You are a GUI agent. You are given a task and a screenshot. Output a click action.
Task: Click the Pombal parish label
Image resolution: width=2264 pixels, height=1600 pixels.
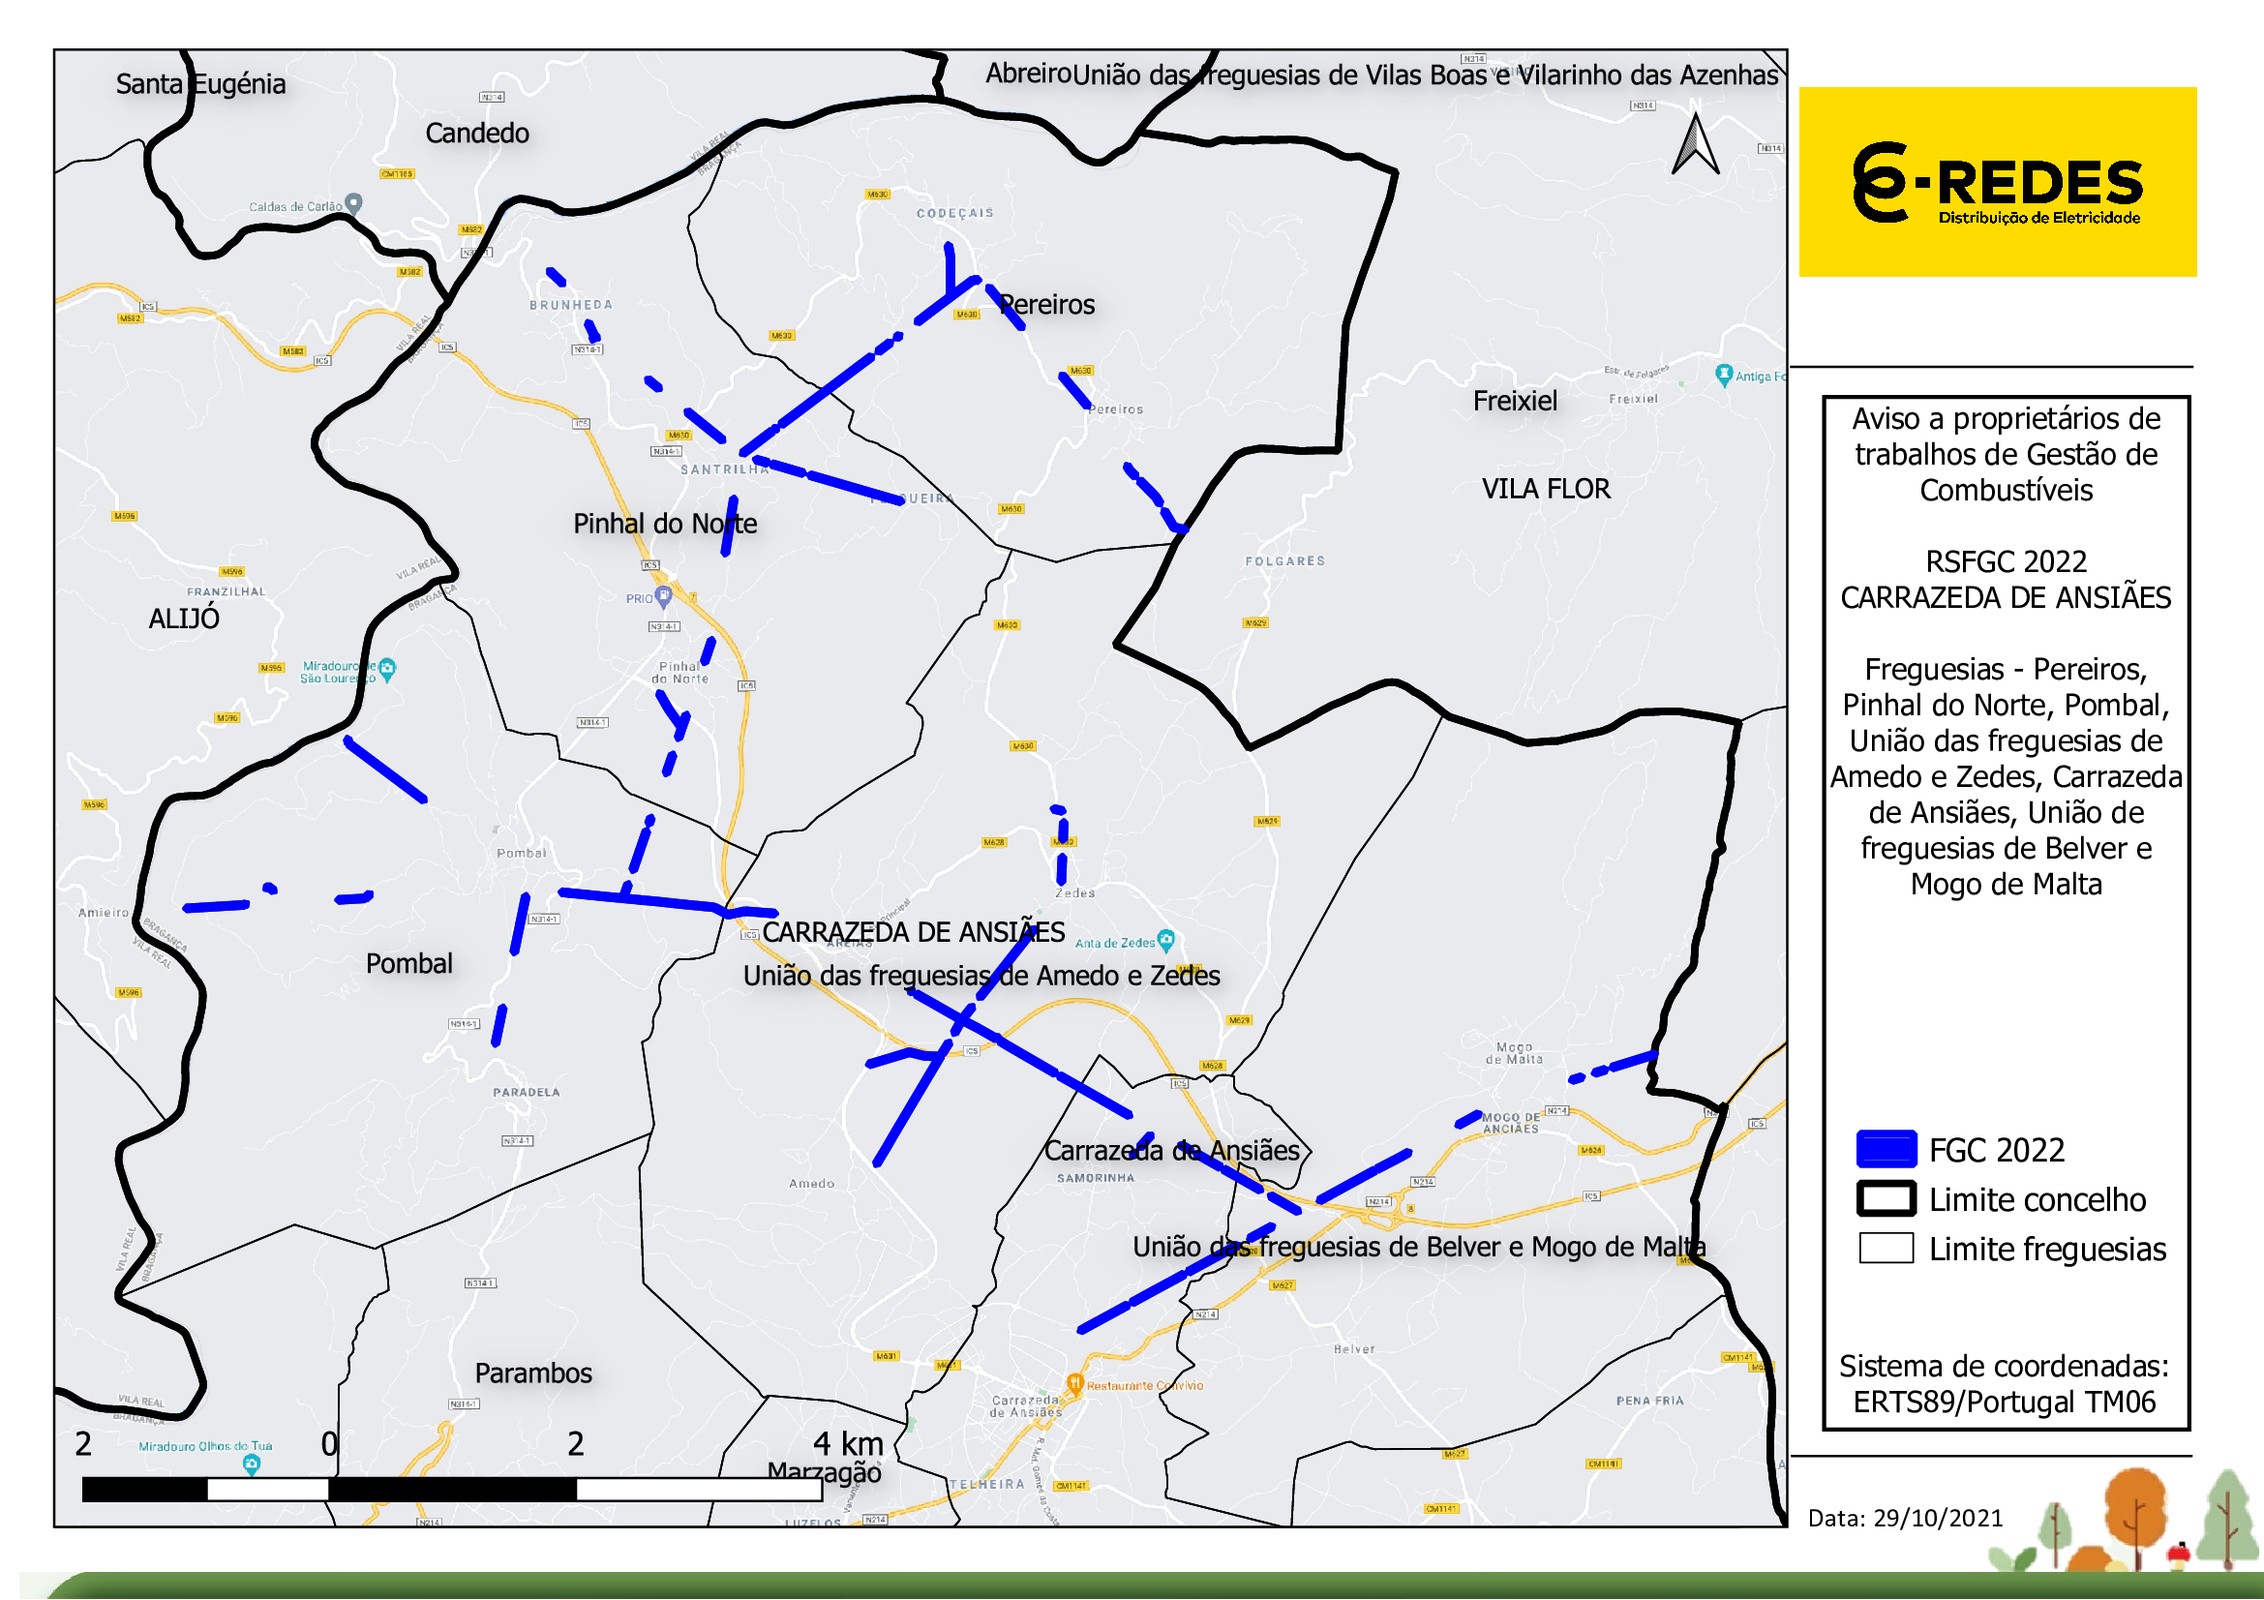click(x=409, y=963)
